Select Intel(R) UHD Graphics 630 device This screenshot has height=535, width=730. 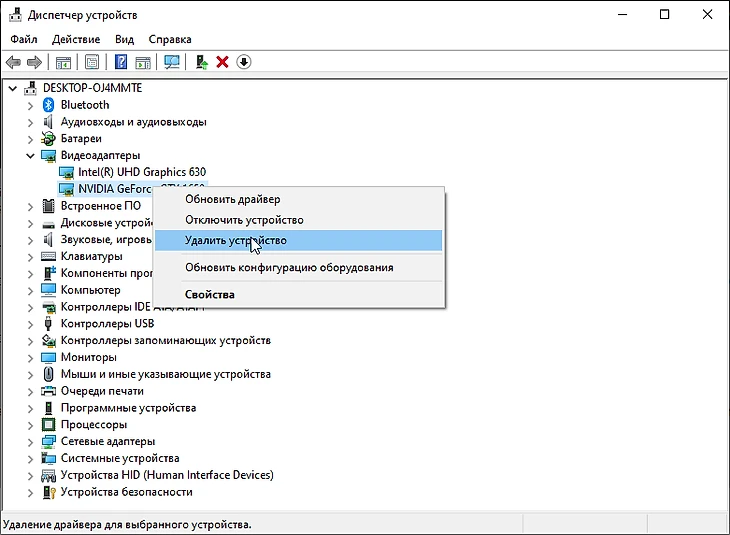pyautogui.click(x=134, y=172)
